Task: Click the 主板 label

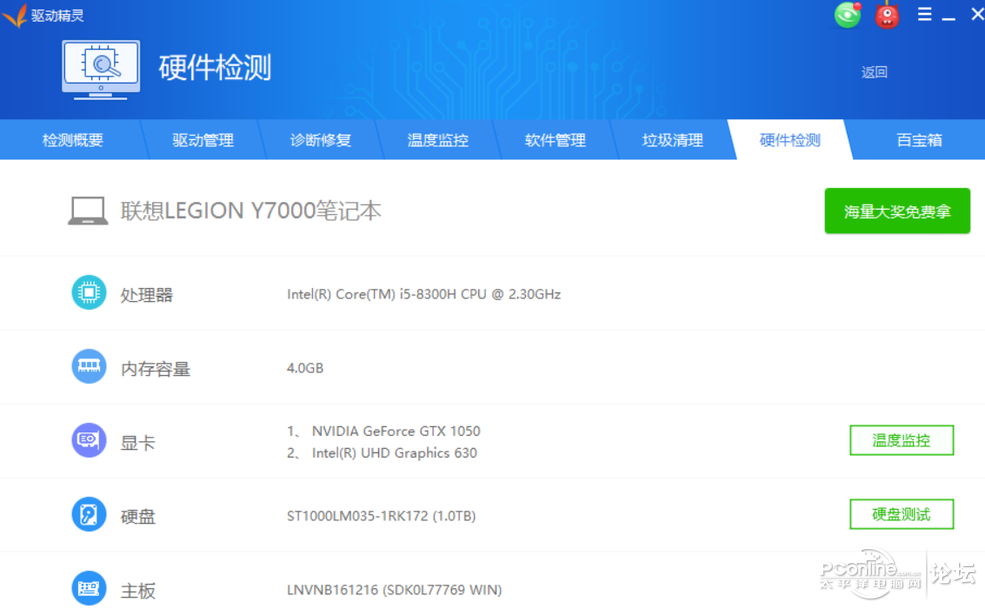Action: pos(138,590)
